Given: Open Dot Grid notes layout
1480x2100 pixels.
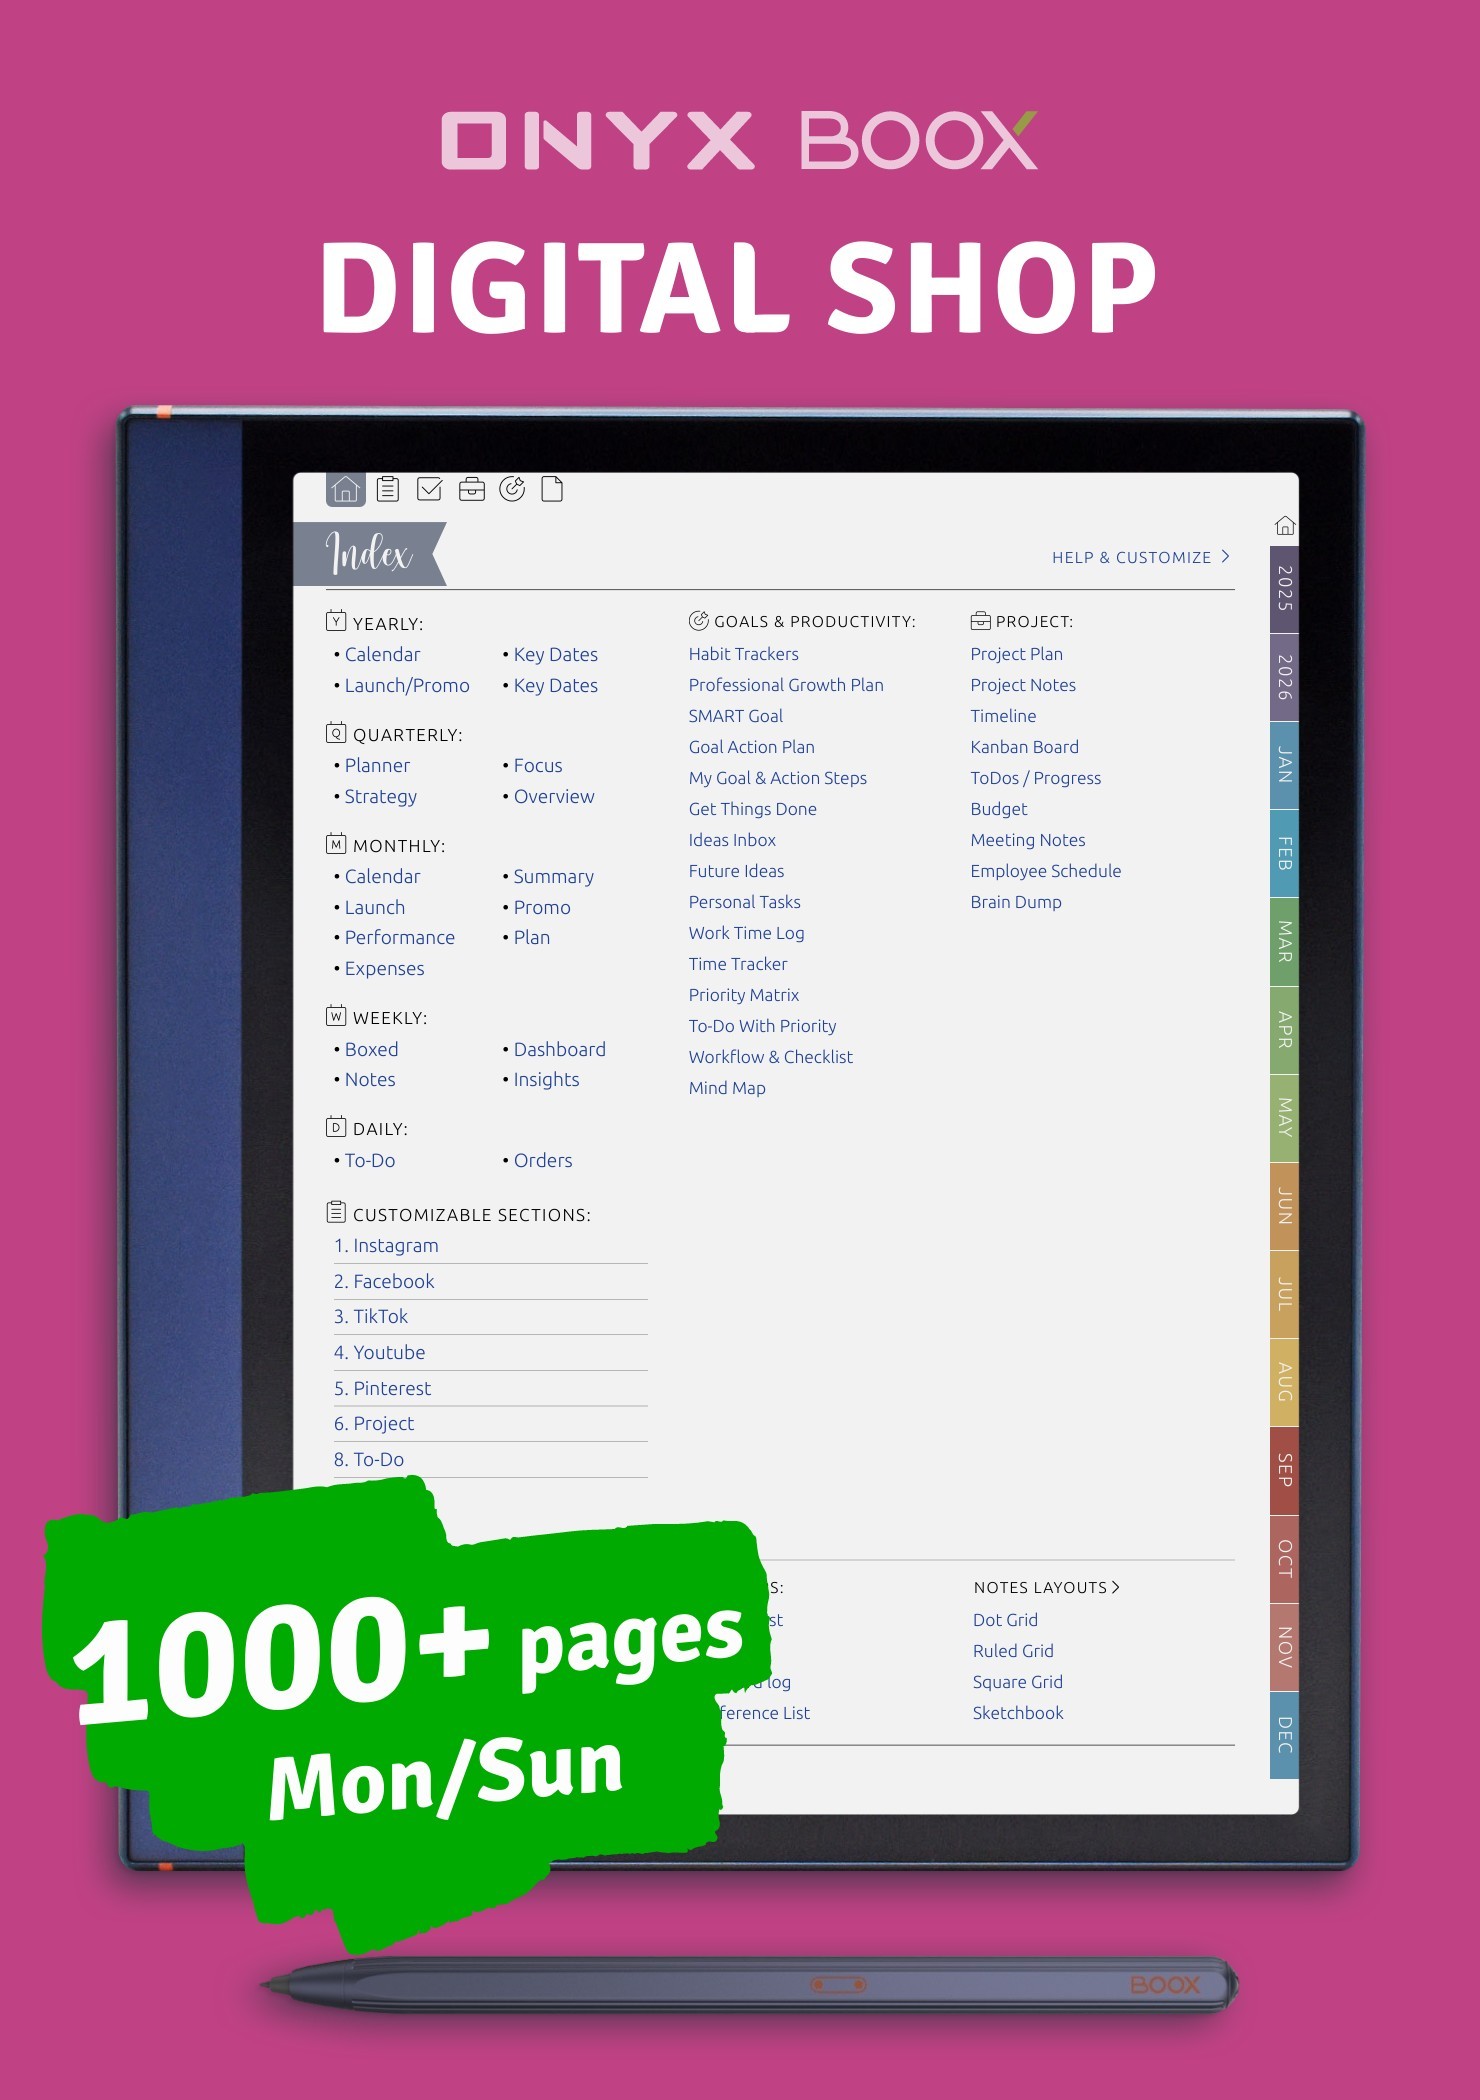Looking at the screenshot, I should [x=1006, y=1620].
